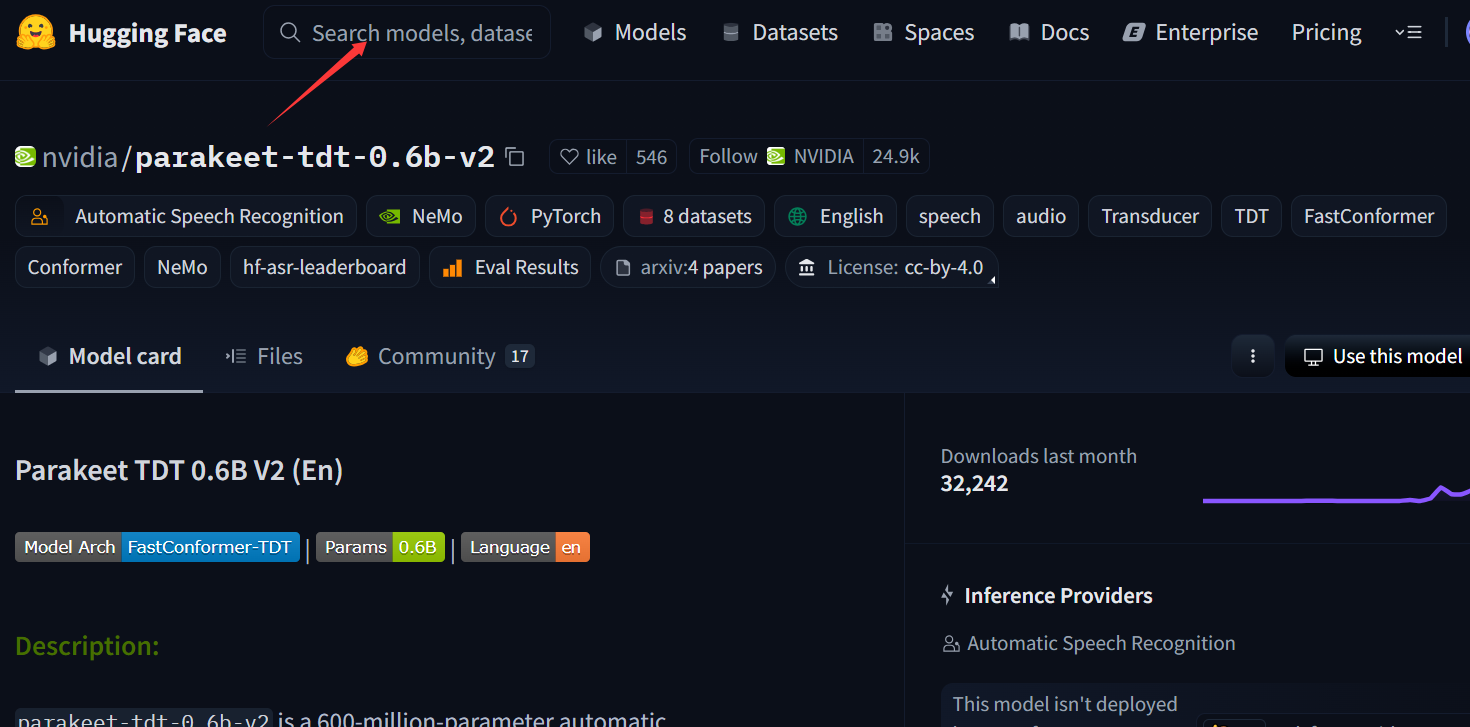
Task: Click the Params 0.6B badge
Action: point(380,547)
